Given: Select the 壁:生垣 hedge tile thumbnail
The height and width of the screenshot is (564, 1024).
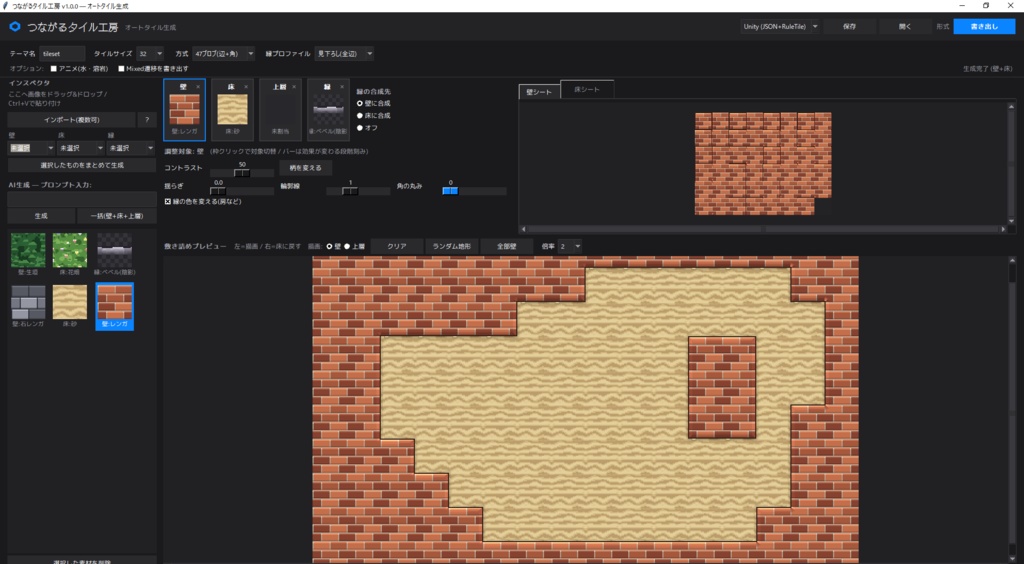Looking at the screenshot, I should [x=28, y=254].
